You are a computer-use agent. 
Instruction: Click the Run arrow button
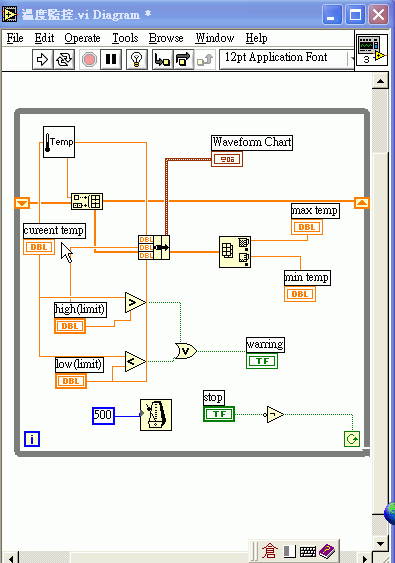[x=42, y=59]
